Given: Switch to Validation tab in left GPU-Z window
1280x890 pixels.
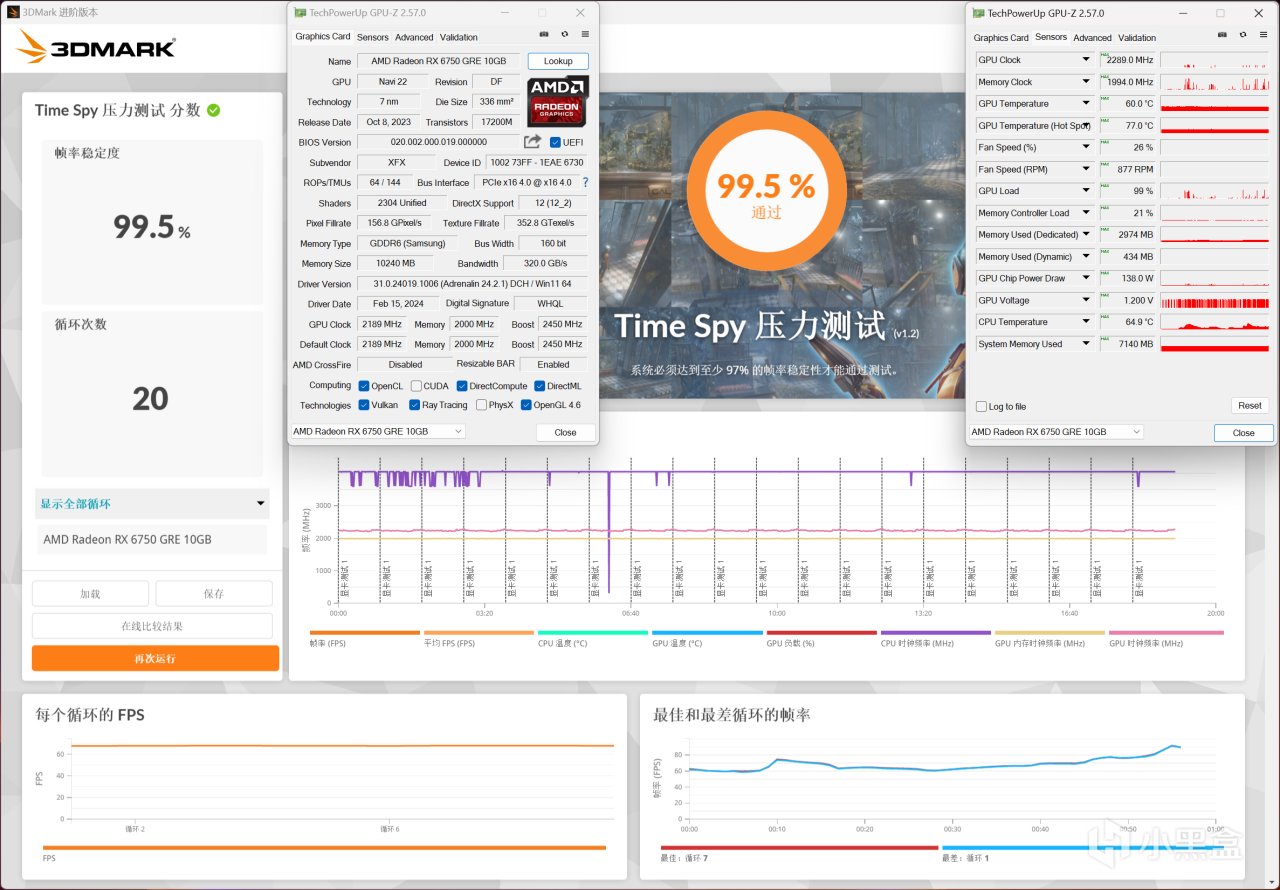Looking at the screenshot, I should [459, 37].
